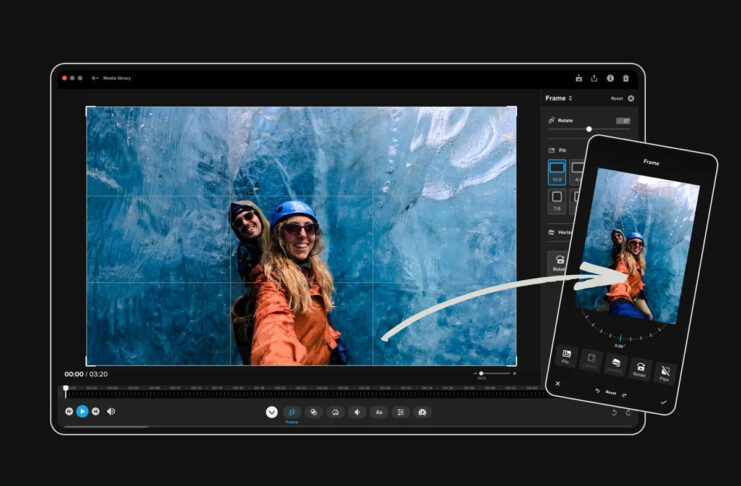Tap the redo arrow on the phone
This screenshot has height=486, width=741.
coord(624,395)
